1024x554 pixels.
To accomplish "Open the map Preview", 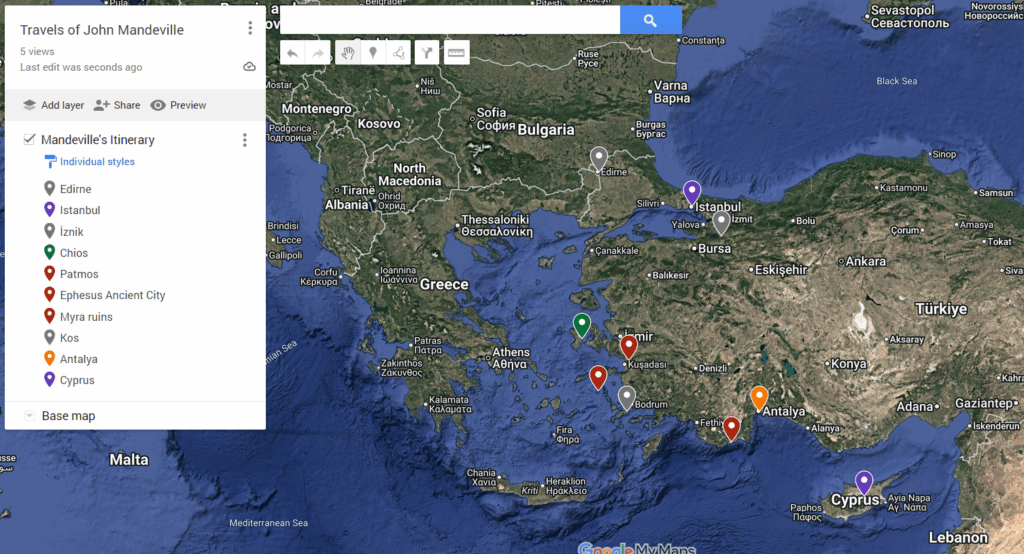I will 178,105.
